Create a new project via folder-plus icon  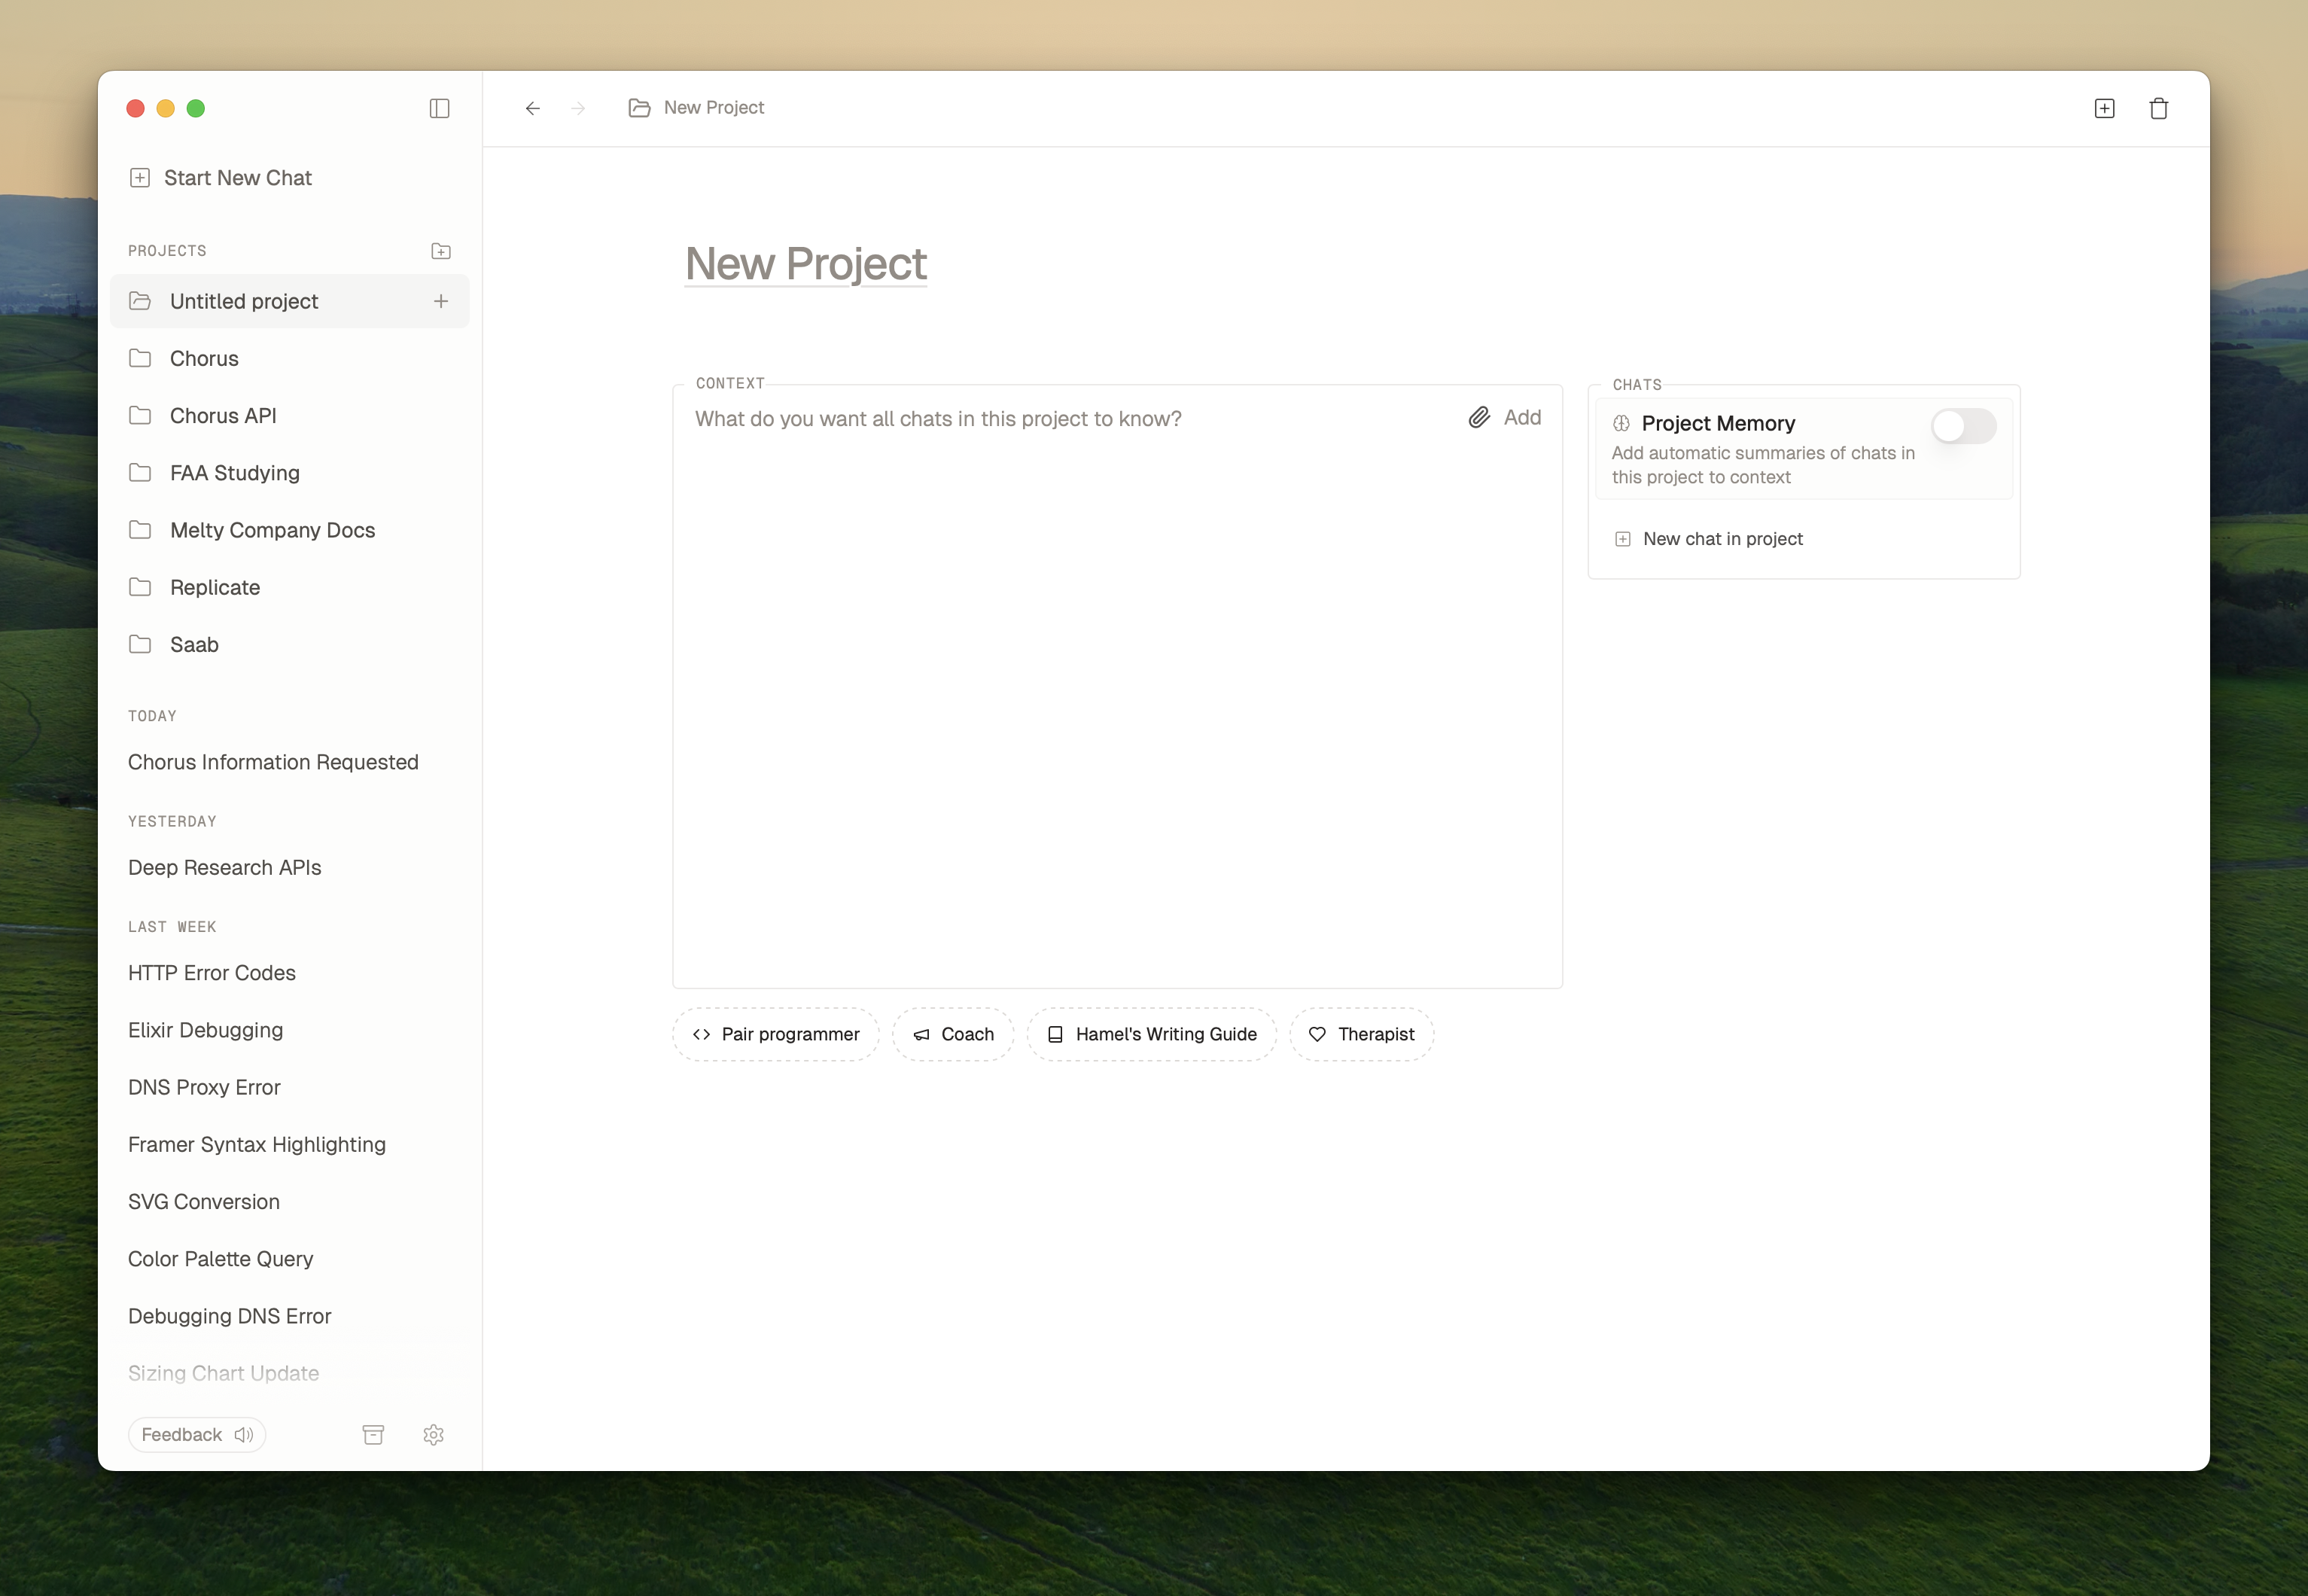pos(441,251)
